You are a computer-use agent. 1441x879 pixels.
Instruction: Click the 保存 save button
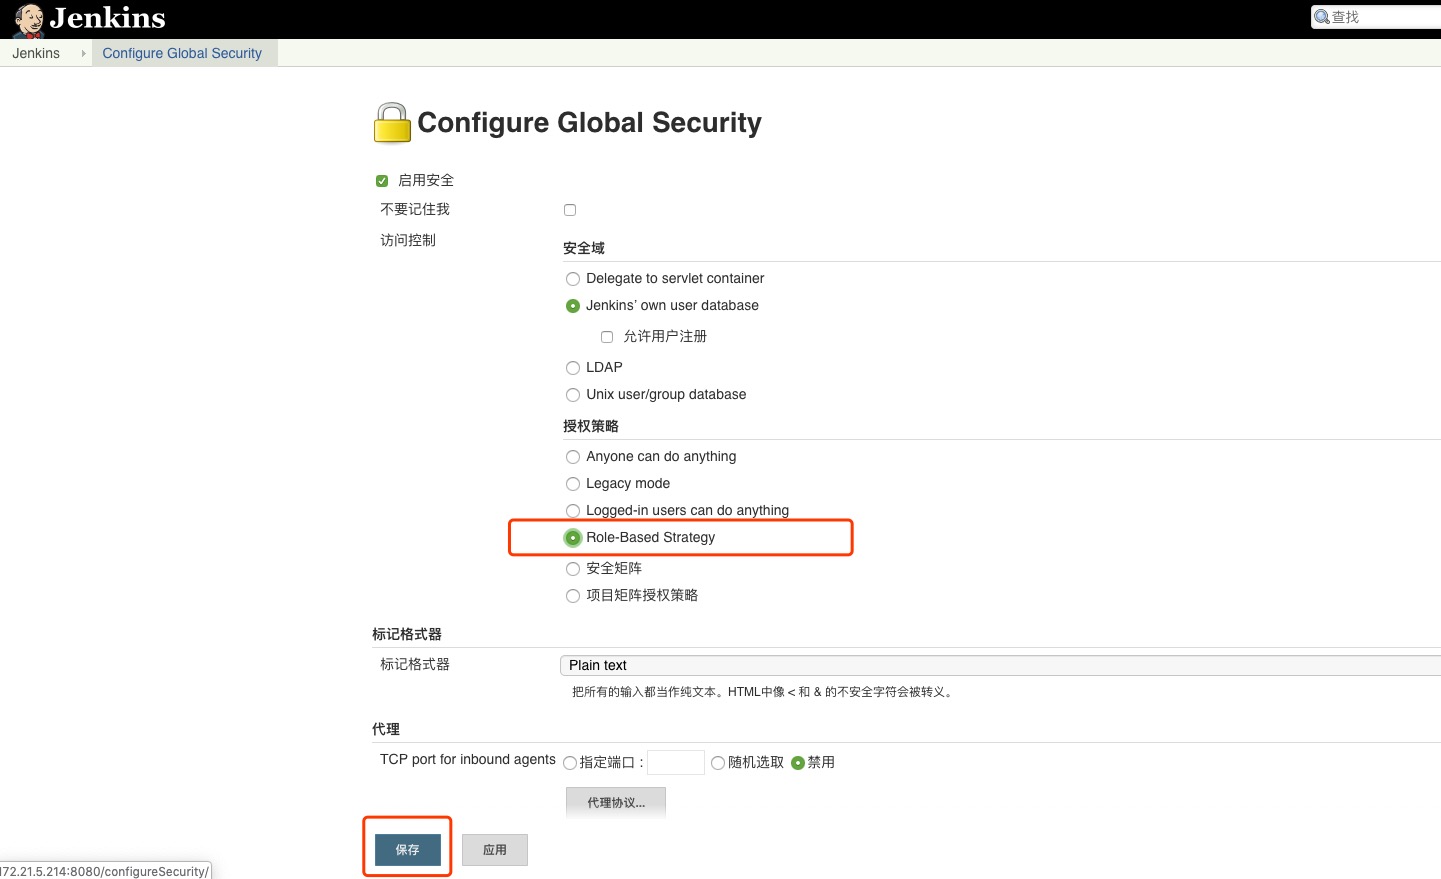408,849
